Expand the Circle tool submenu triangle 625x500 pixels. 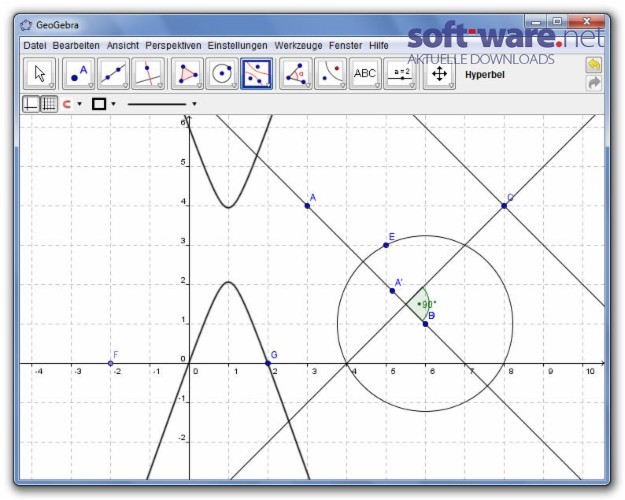234,86
